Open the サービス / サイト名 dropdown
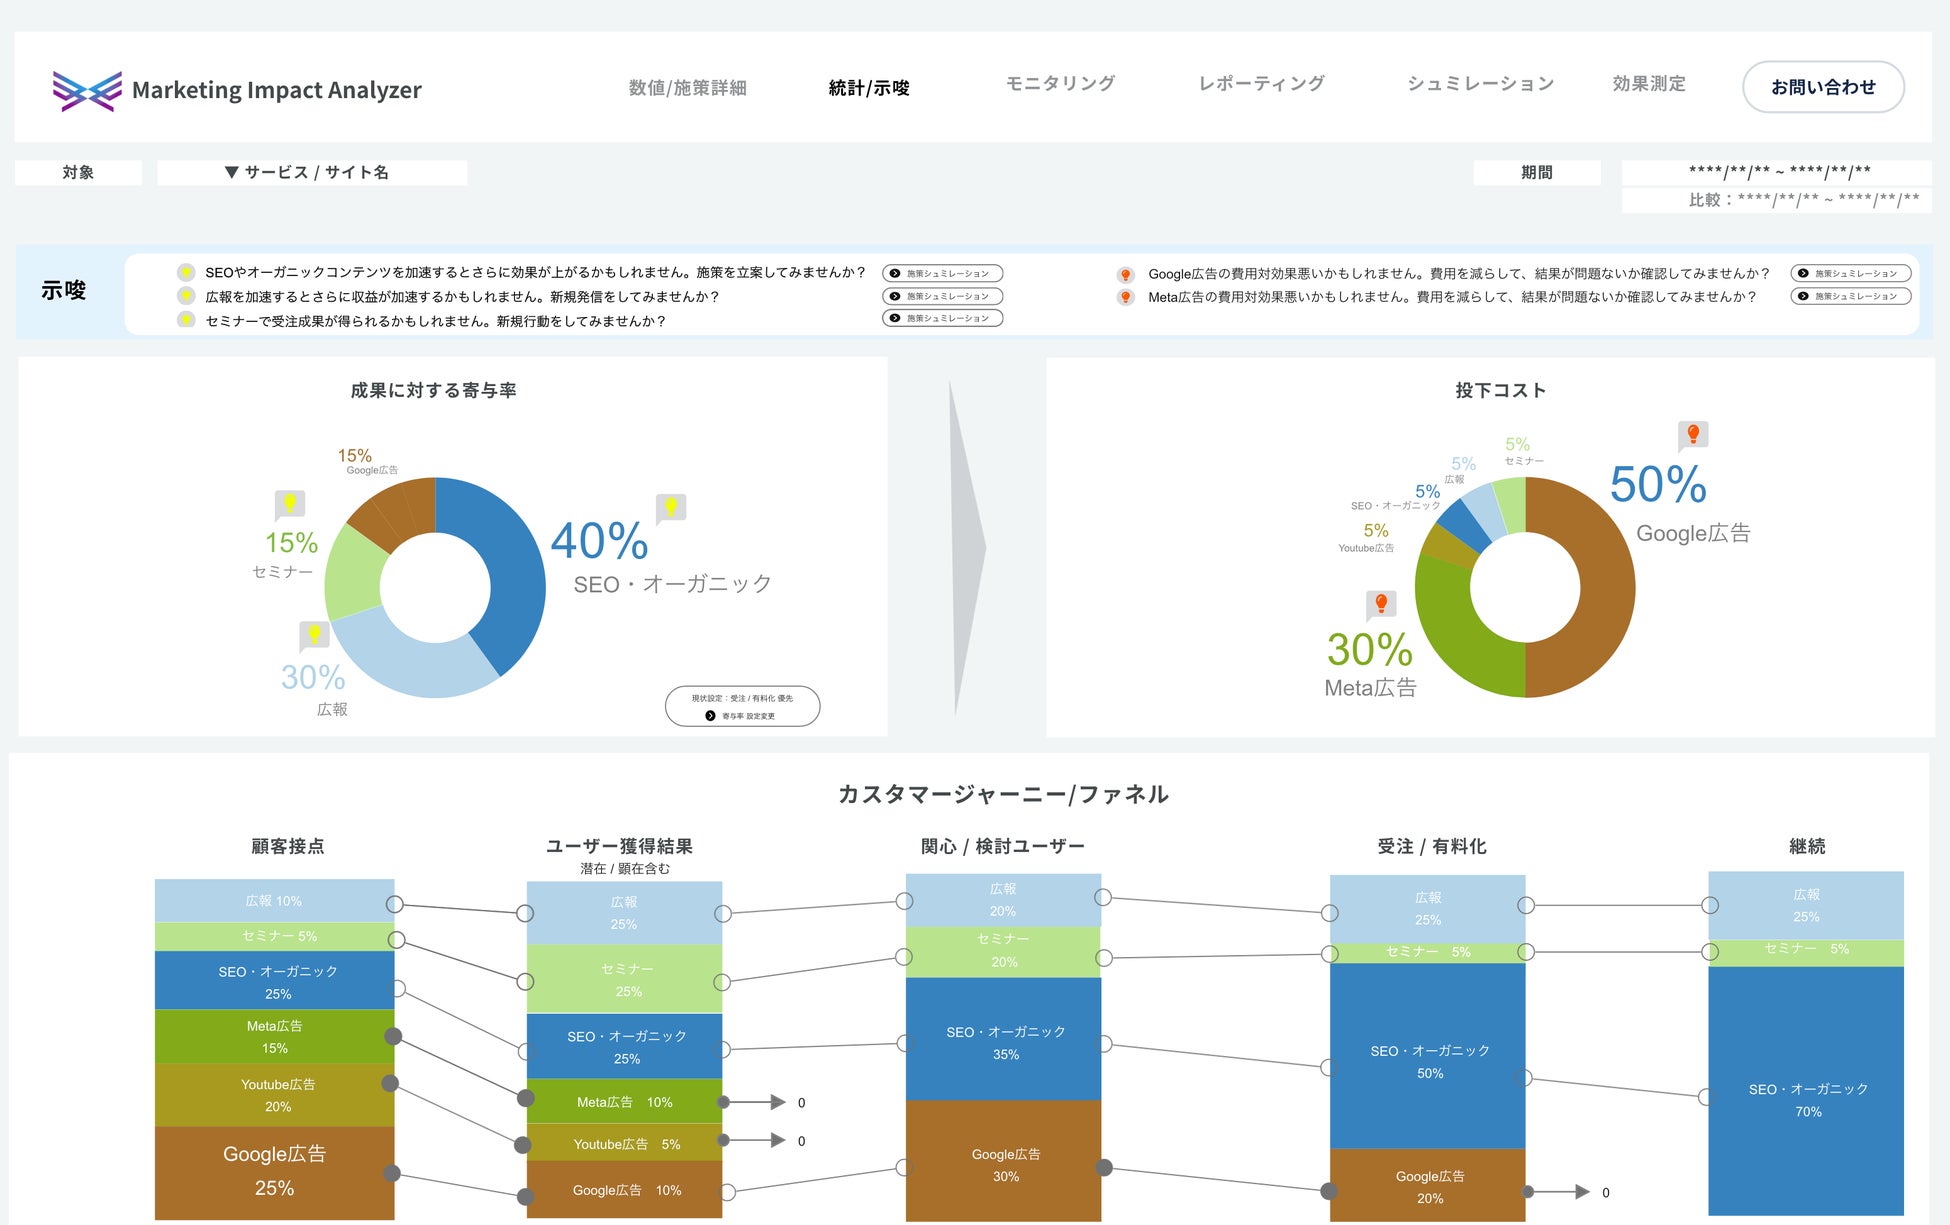The image size is (1950, 1225). (x=311, y=172)
